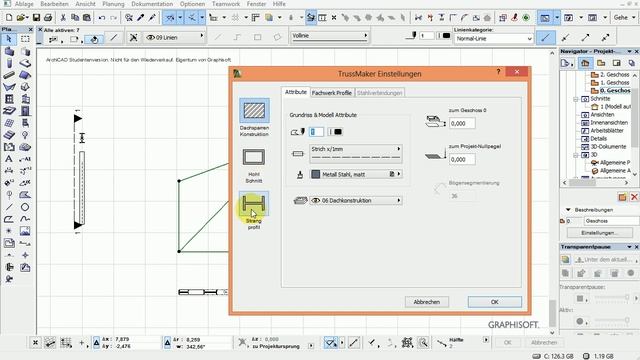Select line with center marker arrowhead option

(x=565, y=38)
